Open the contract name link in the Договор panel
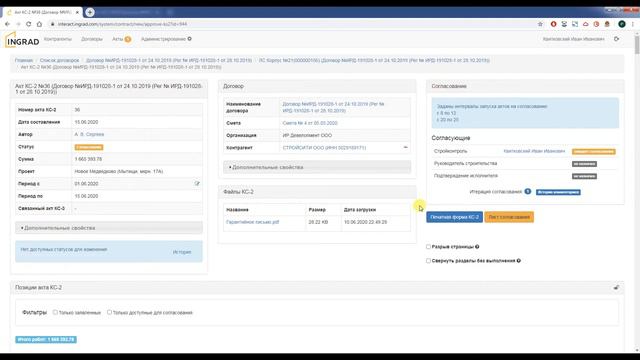 pyautogui.click(x=333, y=107)
